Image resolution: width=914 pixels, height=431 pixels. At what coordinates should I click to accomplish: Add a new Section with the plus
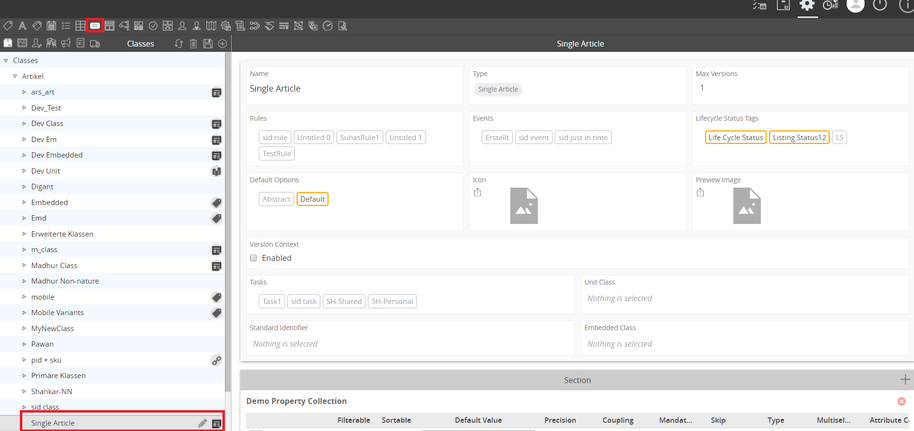point(905,380)
